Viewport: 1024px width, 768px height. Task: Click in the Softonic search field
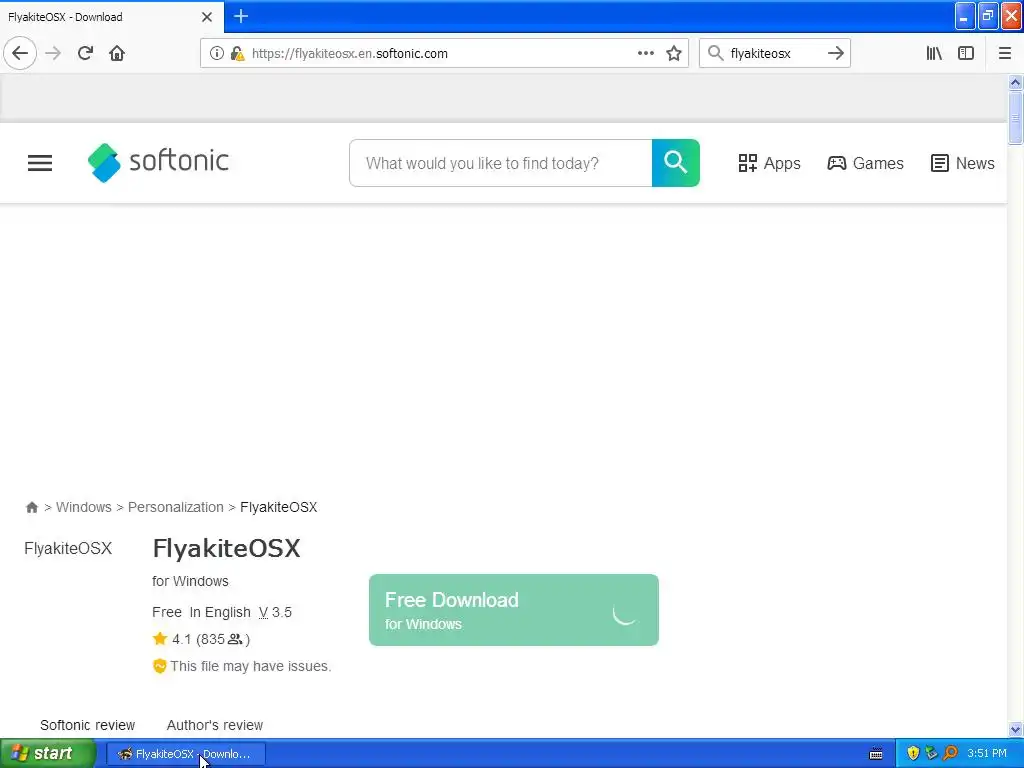click(x=501, y=163)
